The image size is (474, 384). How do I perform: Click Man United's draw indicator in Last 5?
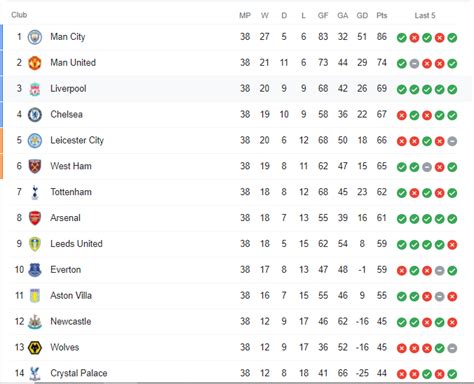(414, 64)
